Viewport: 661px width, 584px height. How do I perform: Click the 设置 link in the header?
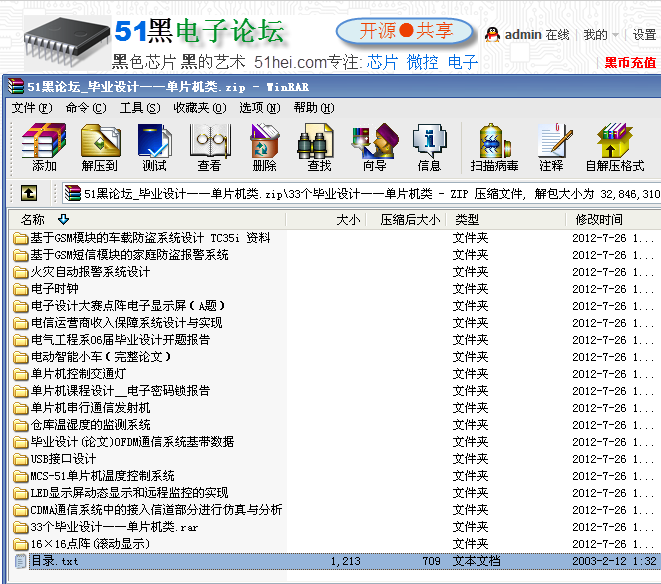644,35
